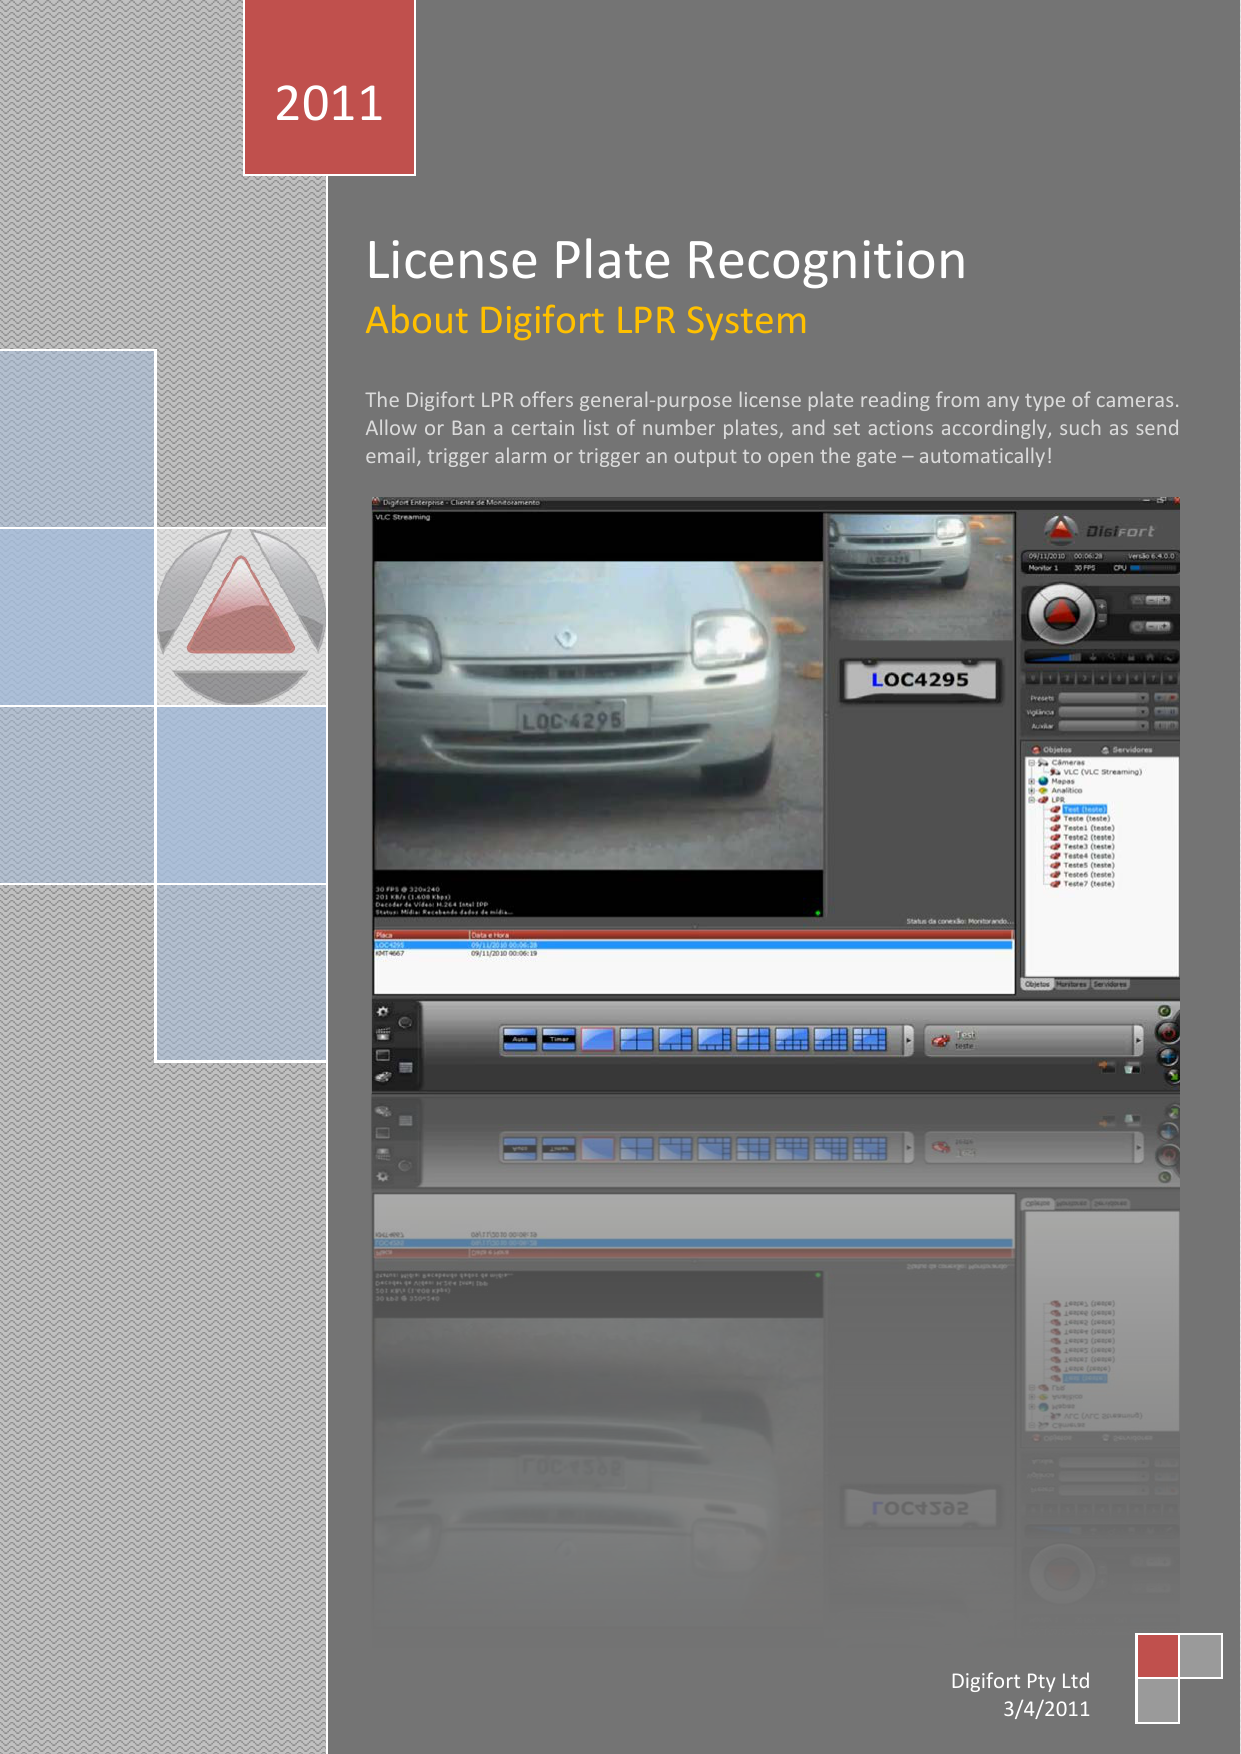
Task: Select plate row KMT4667 in results list
Action: point(693,953)
